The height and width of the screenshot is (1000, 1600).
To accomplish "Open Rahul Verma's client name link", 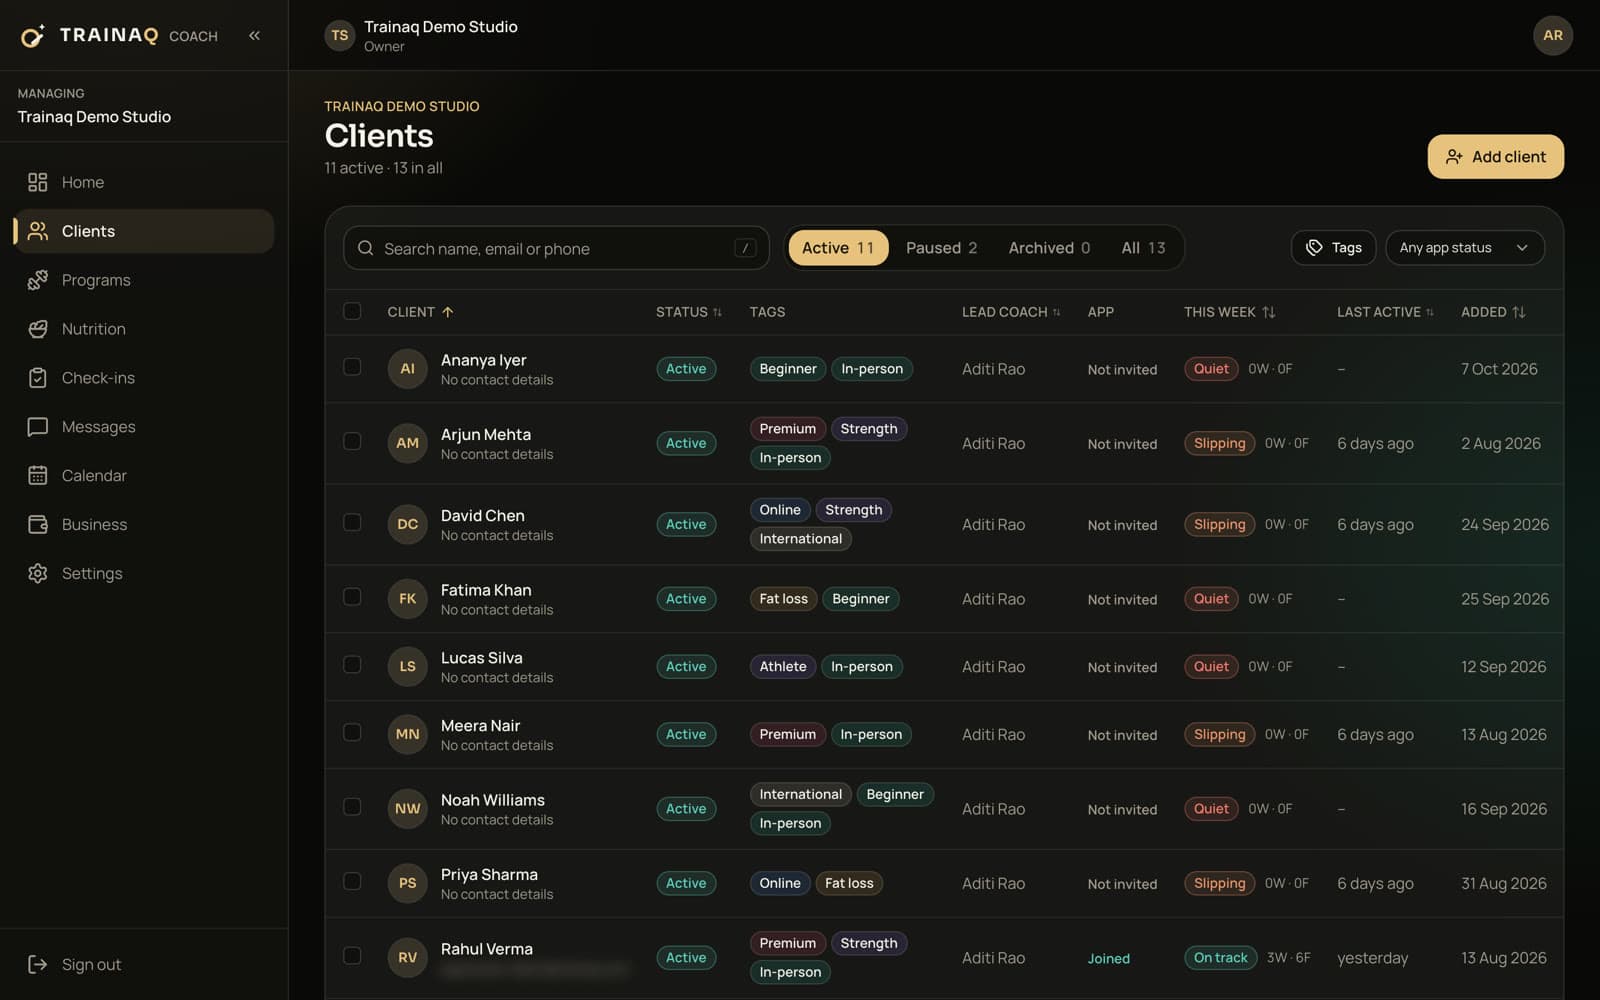I will (x=487, y=949).
